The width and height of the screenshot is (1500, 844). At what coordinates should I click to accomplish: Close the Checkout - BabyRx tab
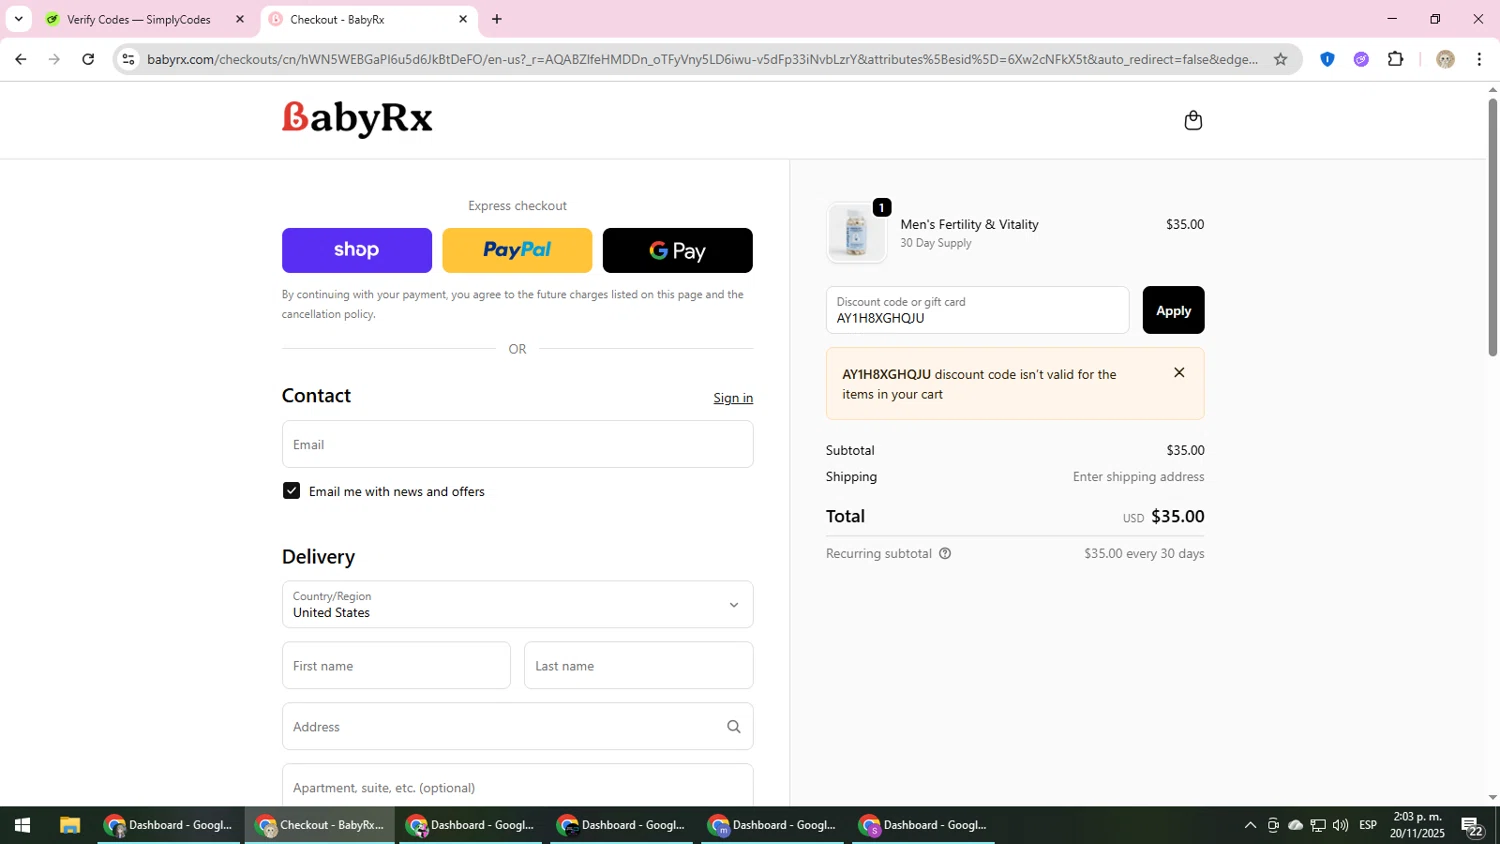[x=463, y=19]
